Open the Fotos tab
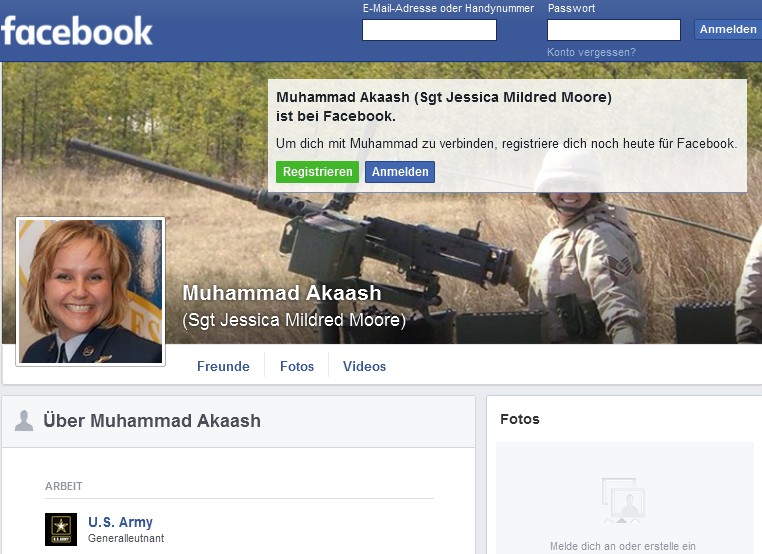The image size is (762, 554). coord(297,366)
